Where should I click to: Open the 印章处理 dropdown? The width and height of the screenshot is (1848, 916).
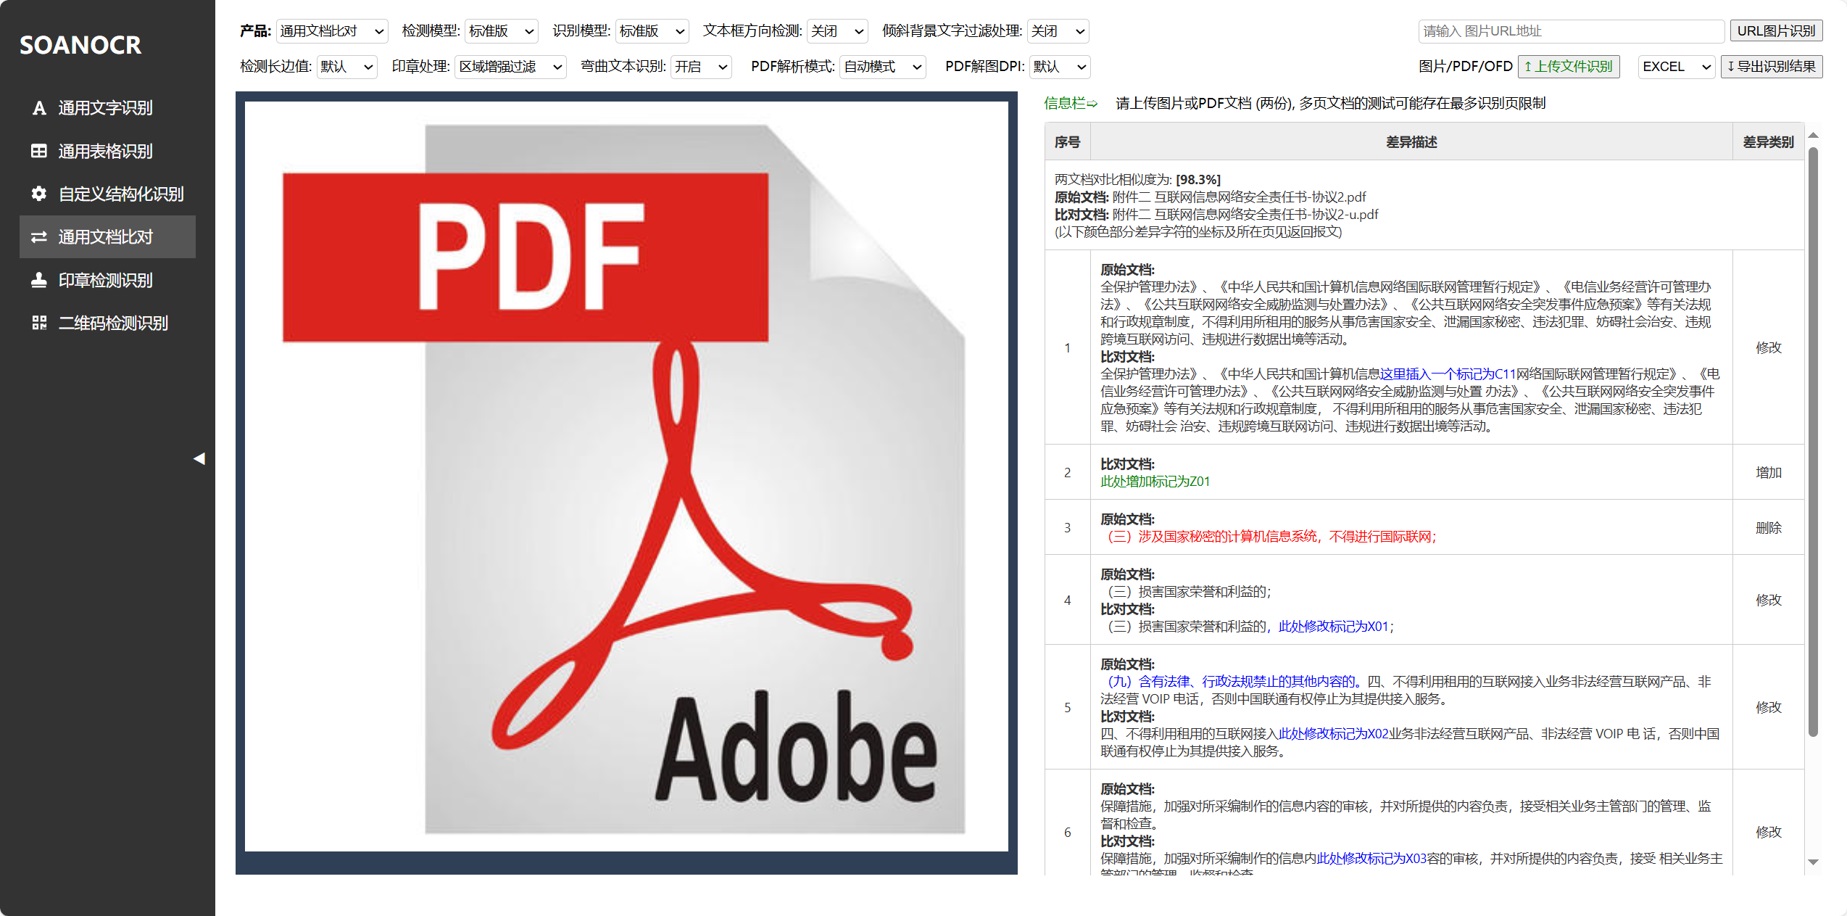(511, 67)
